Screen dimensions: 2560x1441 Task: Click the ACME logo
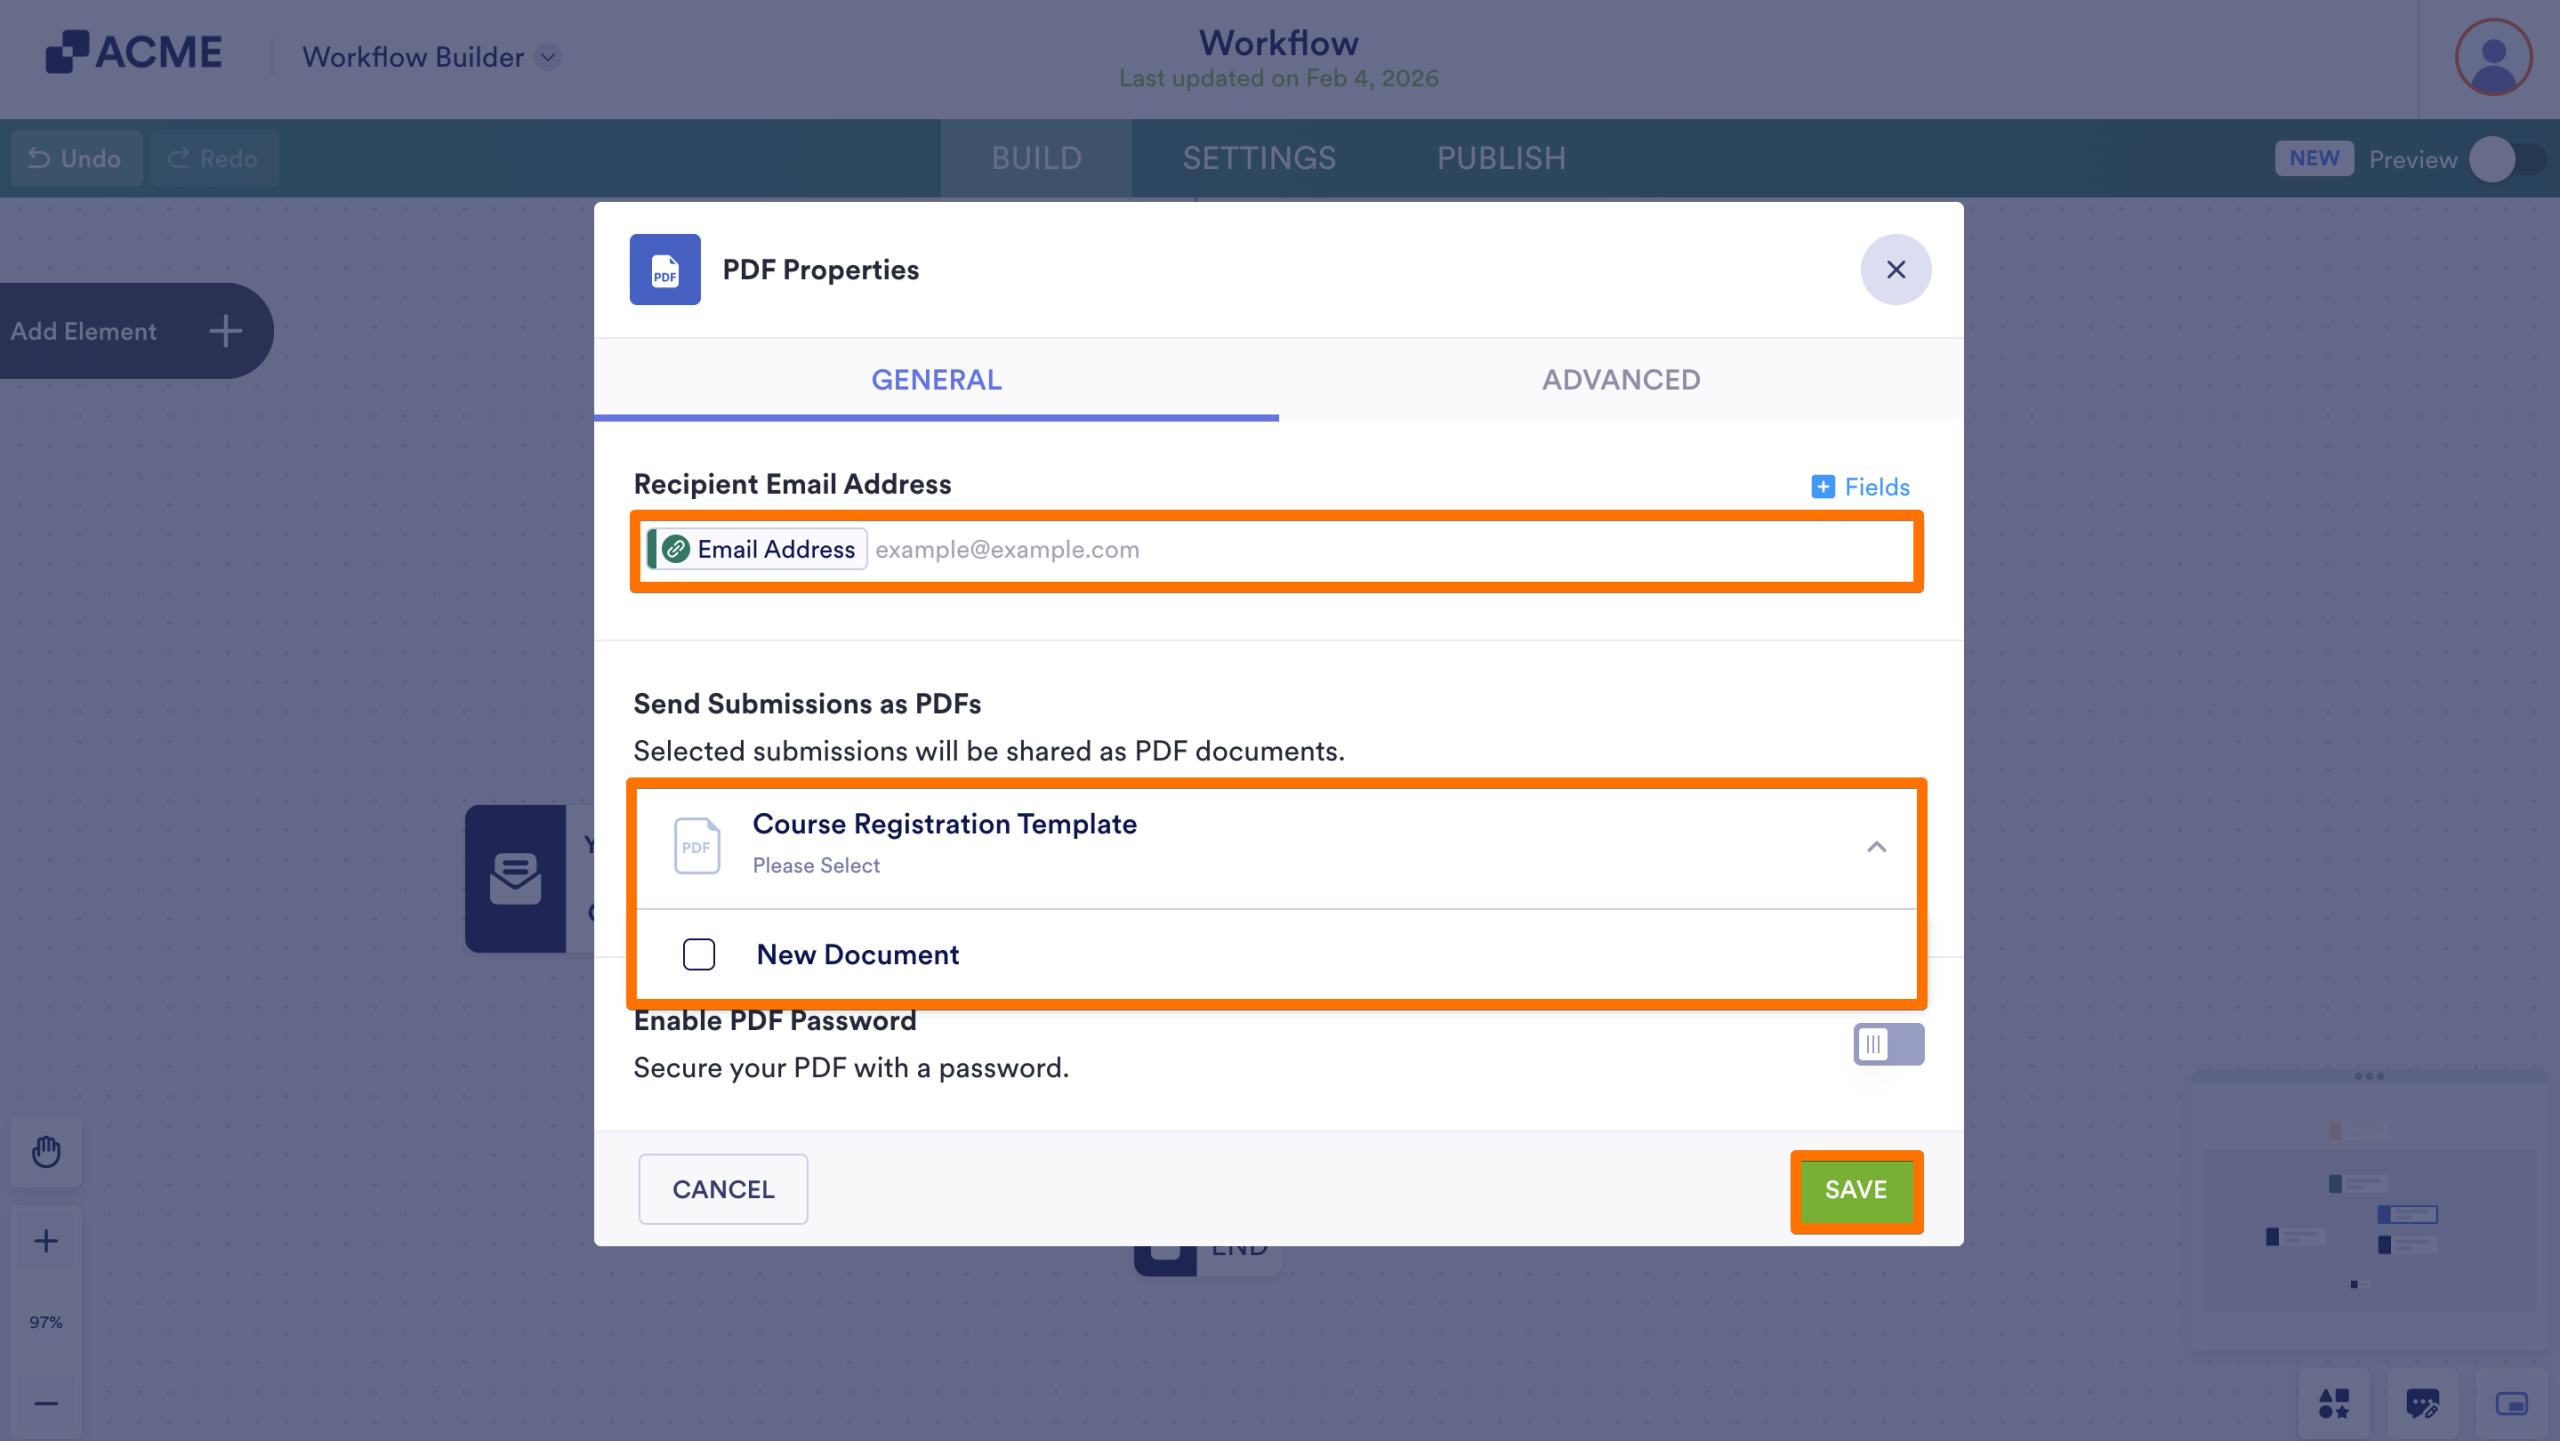[x=134, y=53]
